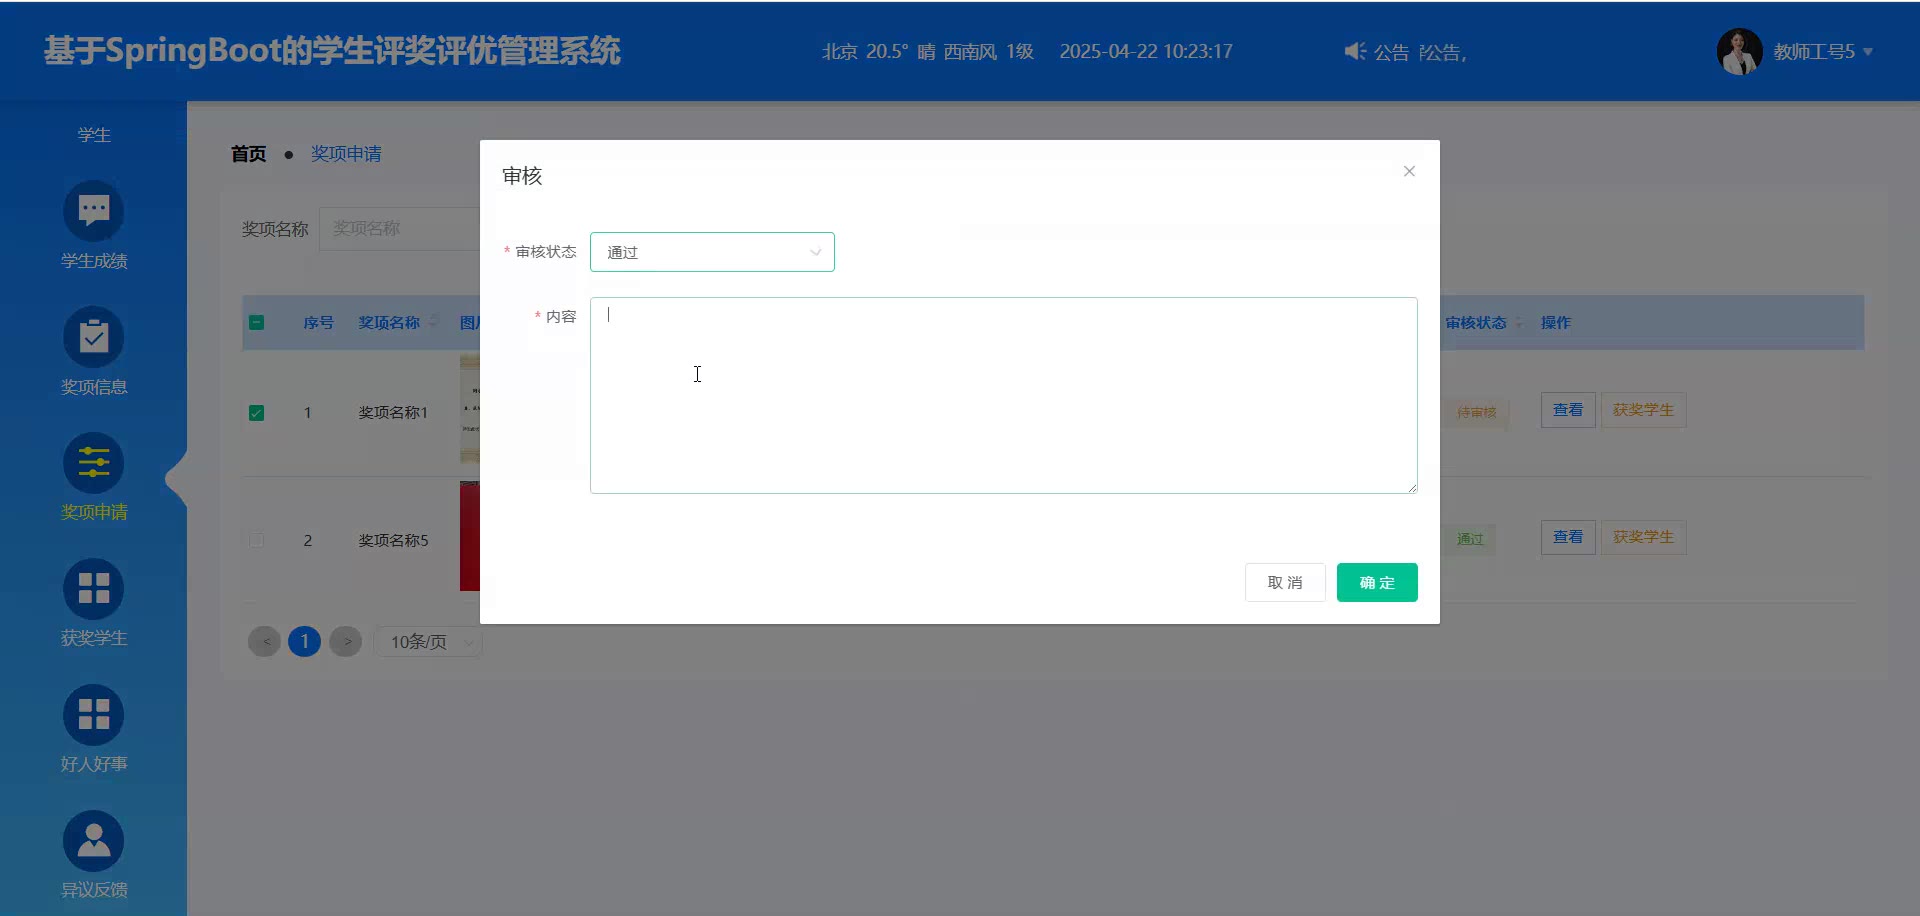Image resolution: width=1920 pixels, height=916 pixels.
Task: Click 查看 for 奖项名称5 row
Action: pos(1568,537)
